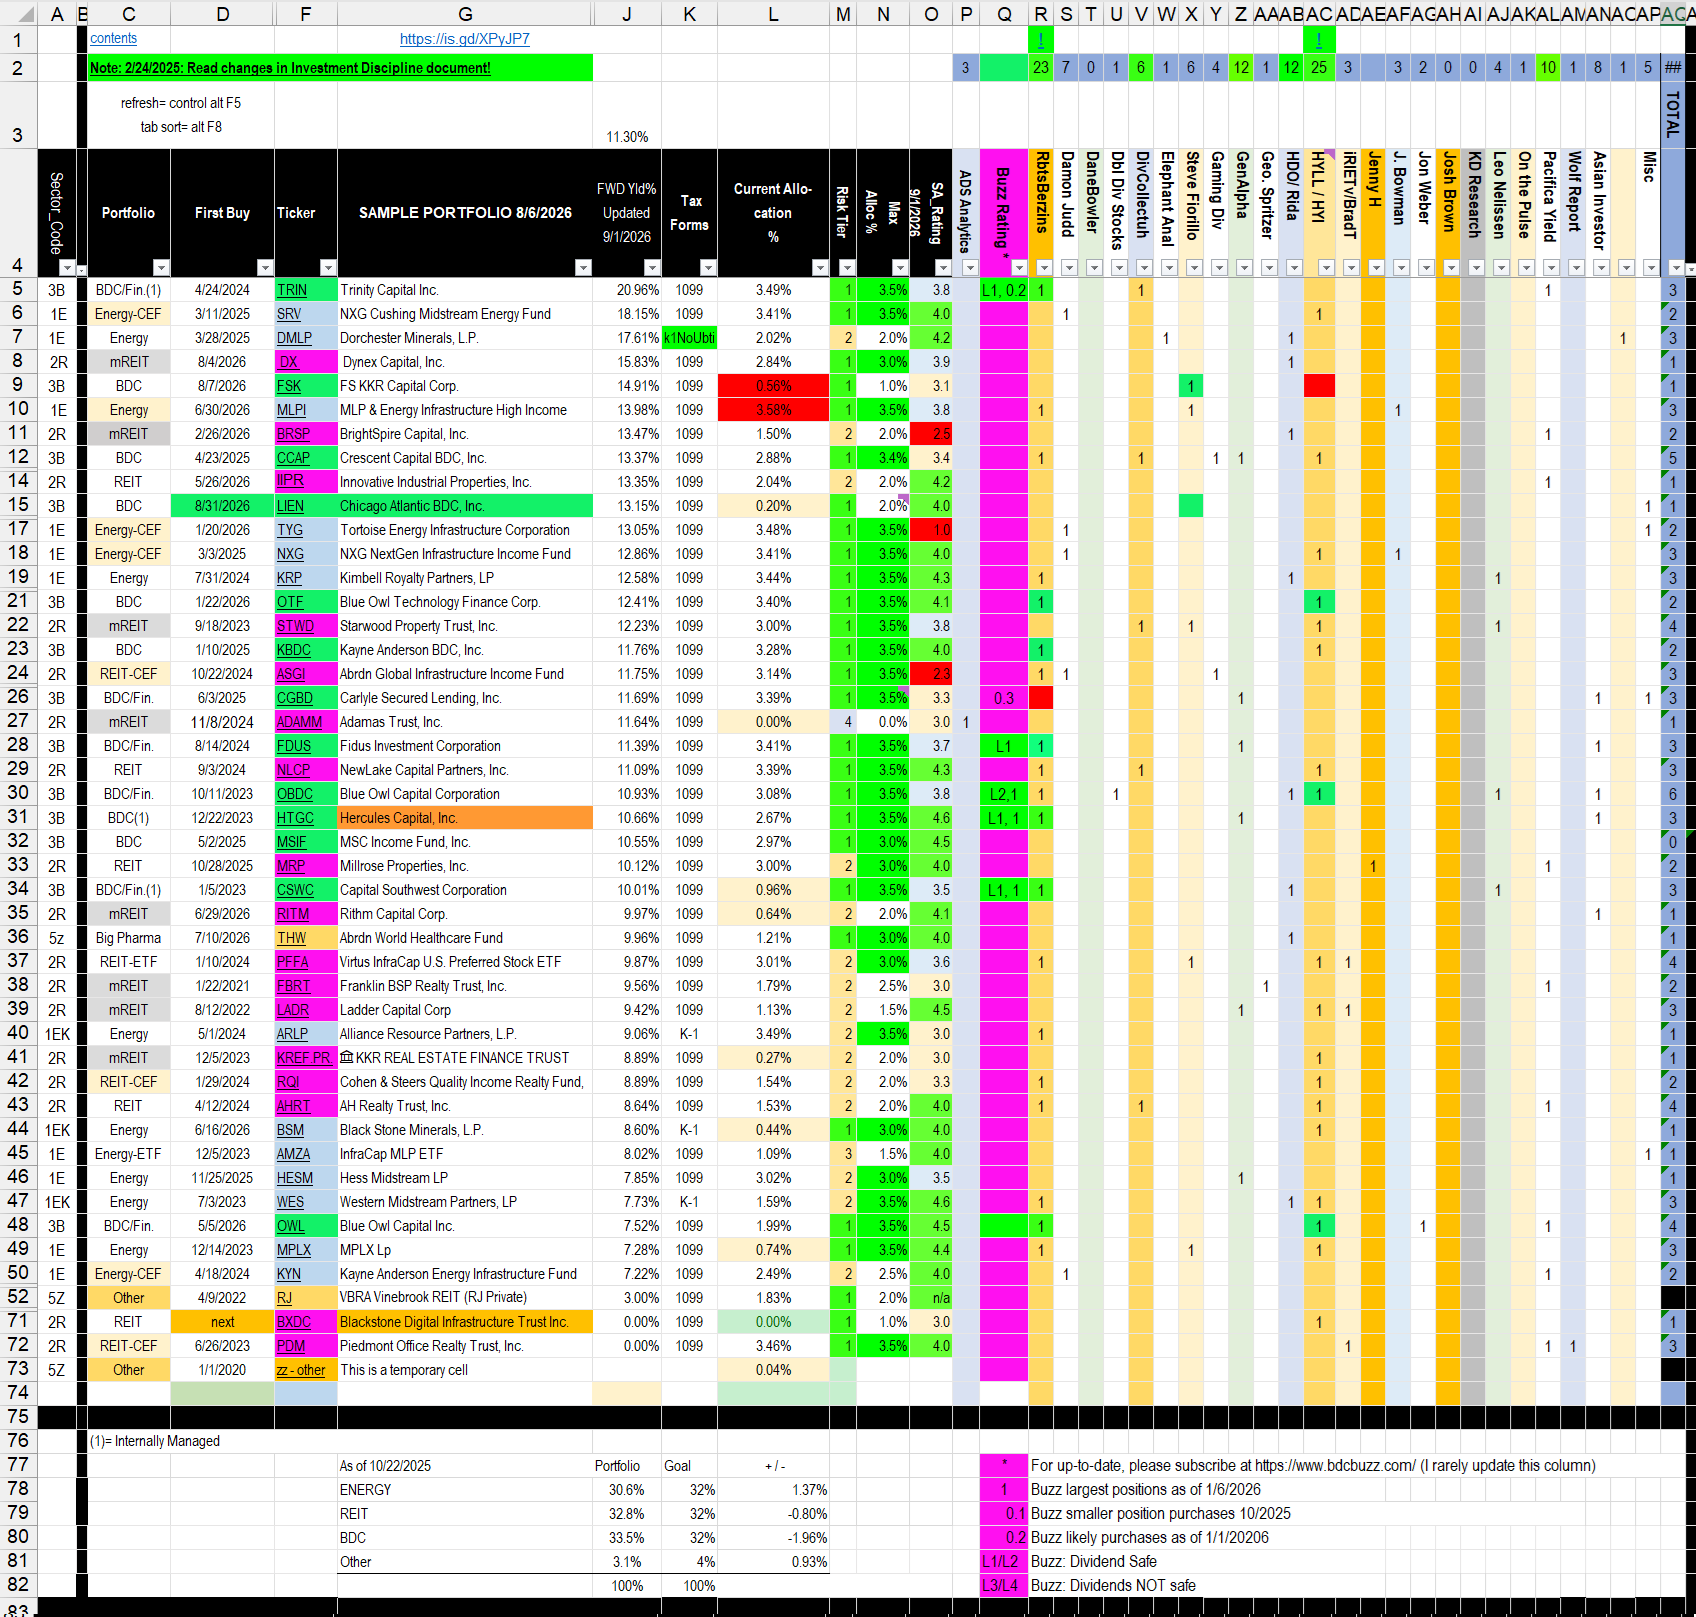The height and width of the screenshot is (1617, 1696).
Task: Click the Sector_Code filter arrow icon
Action: (67, 267)
